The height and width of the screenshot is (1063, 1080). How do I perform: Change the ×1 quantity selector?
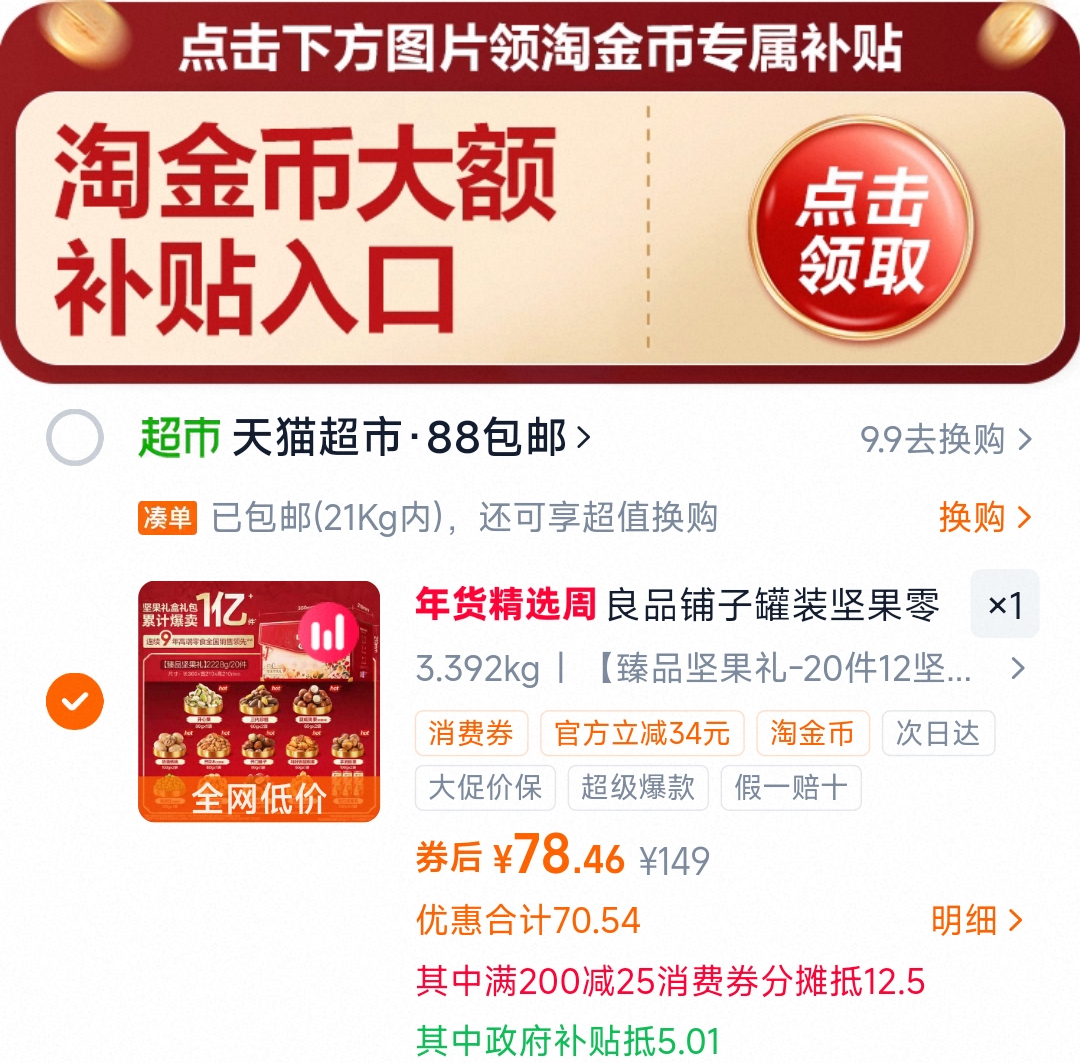coord(1005,604)
